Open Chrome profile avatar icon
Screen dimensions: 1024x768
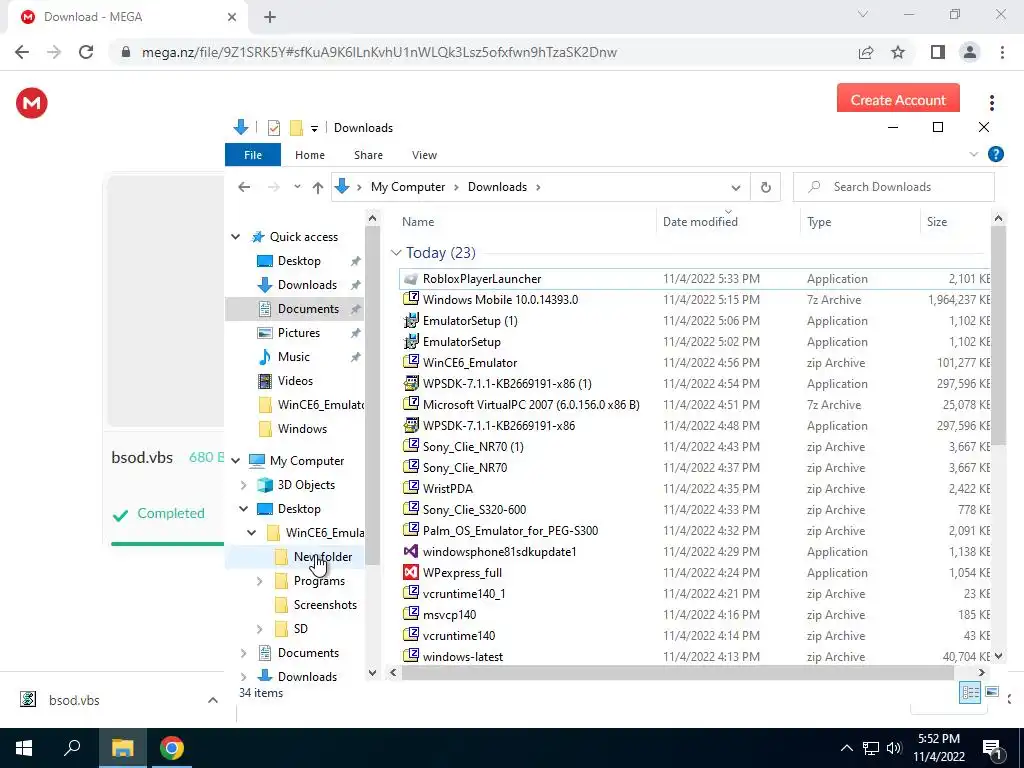[x=970, y=52]
